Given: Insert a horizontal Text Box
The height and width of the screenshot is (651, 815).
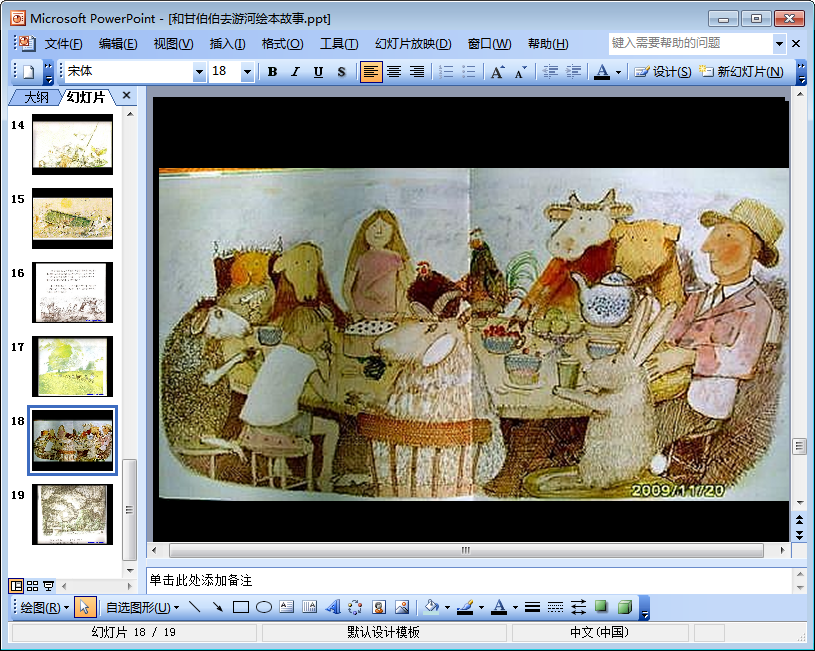Looking at the screenshot, I should [x=286, y=607].
